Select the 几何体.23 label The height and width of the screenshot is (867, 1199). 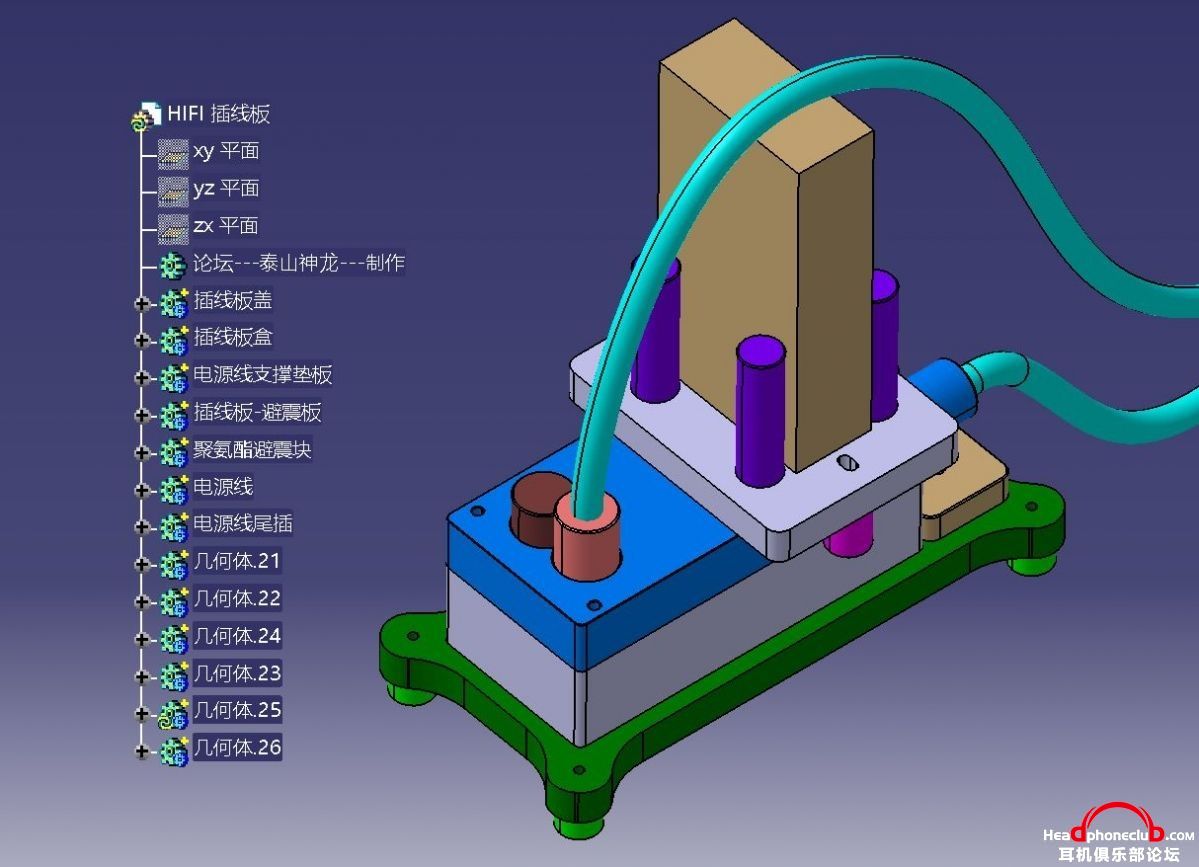(x=237, y=674)
